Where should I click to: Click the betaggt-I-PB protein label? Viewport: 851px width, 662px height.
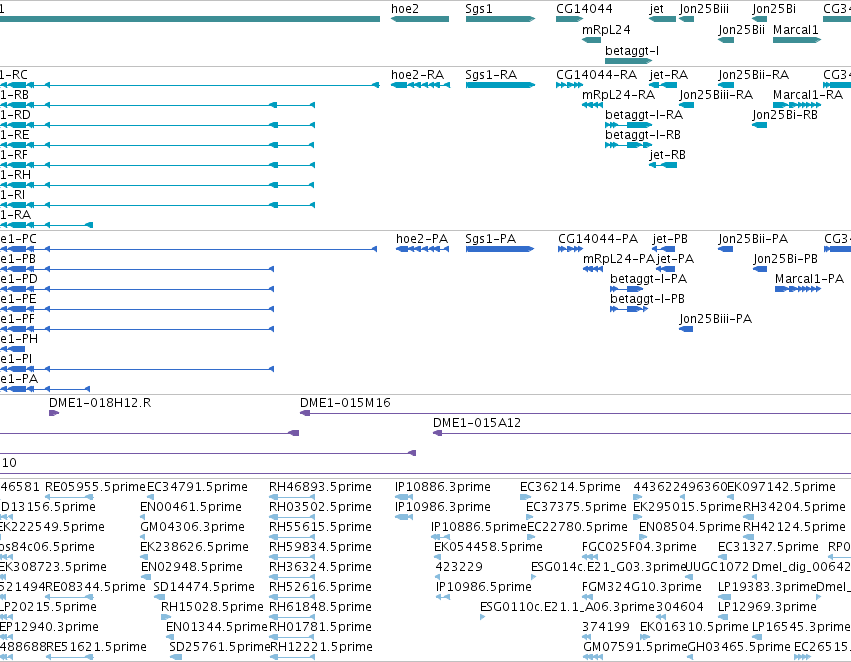647,299
